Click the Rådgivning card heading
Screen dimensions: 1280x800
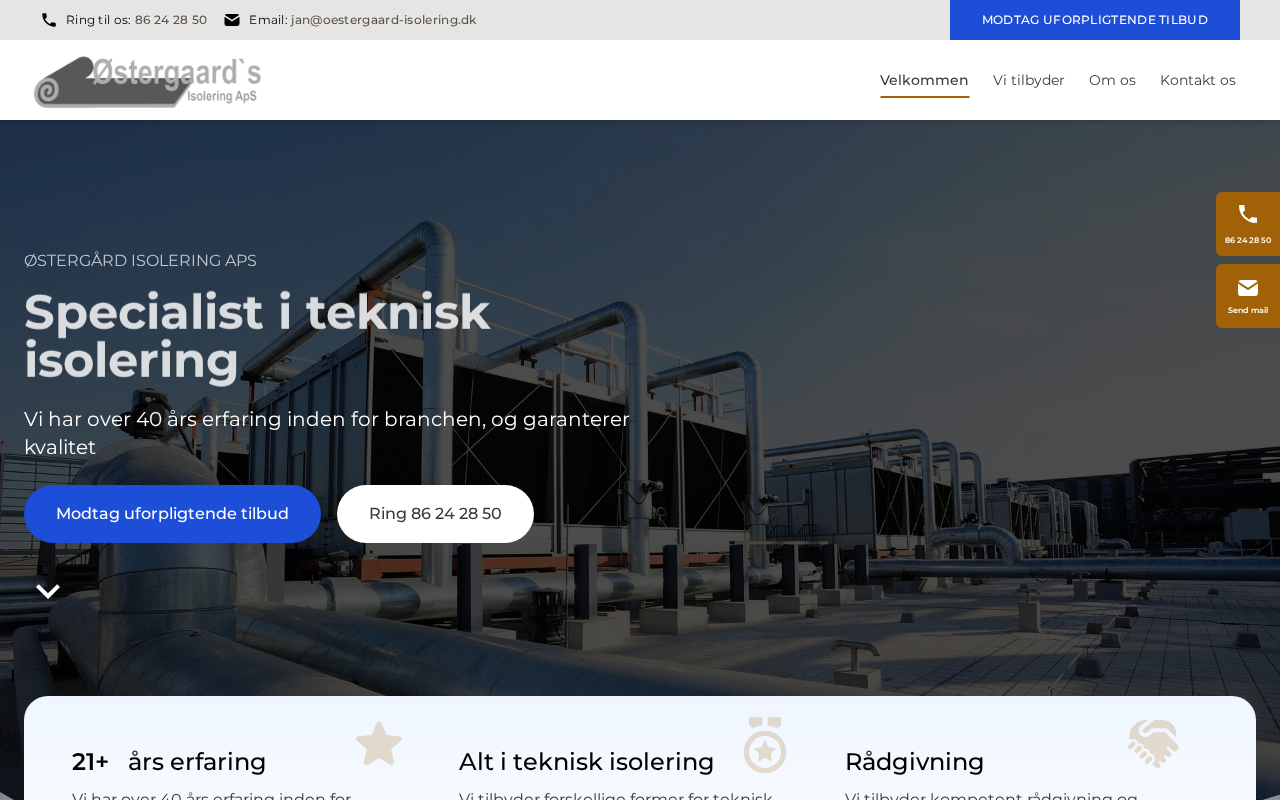914,762
